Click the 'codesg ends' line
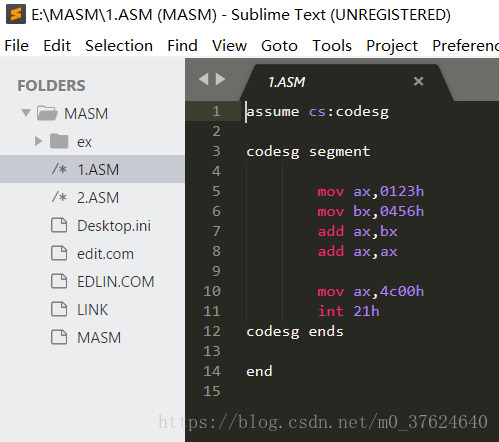 click(295, 332)
